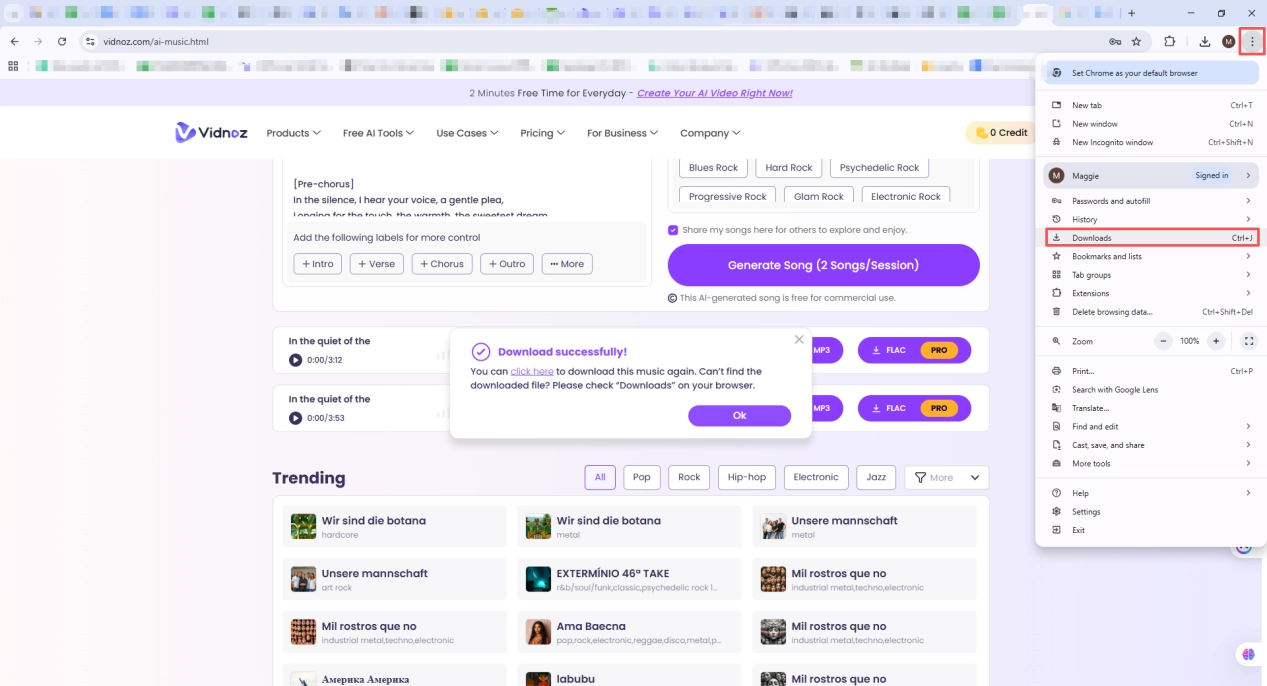Click the 'click here' link in the dialog
The image size is (1267, 686).
tap(532, 370)
